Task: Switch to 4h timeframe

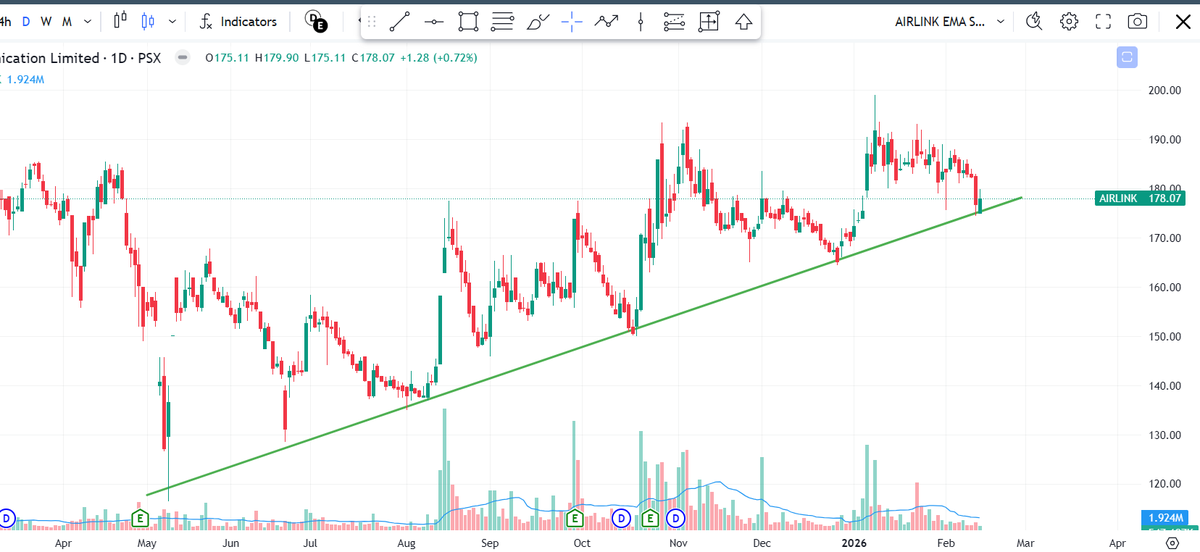Action: click(x=5, y=21)
